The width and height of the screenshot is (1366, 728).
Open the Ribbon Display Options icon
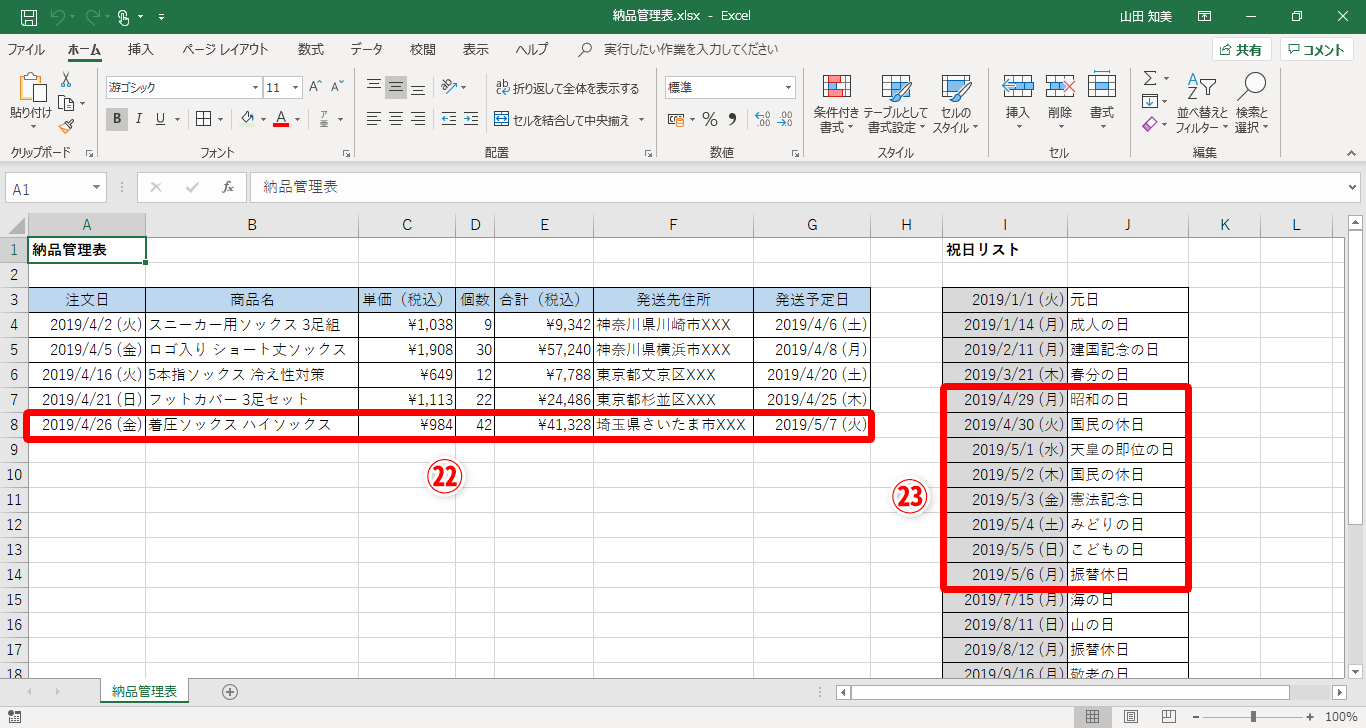pos(1205,17)
